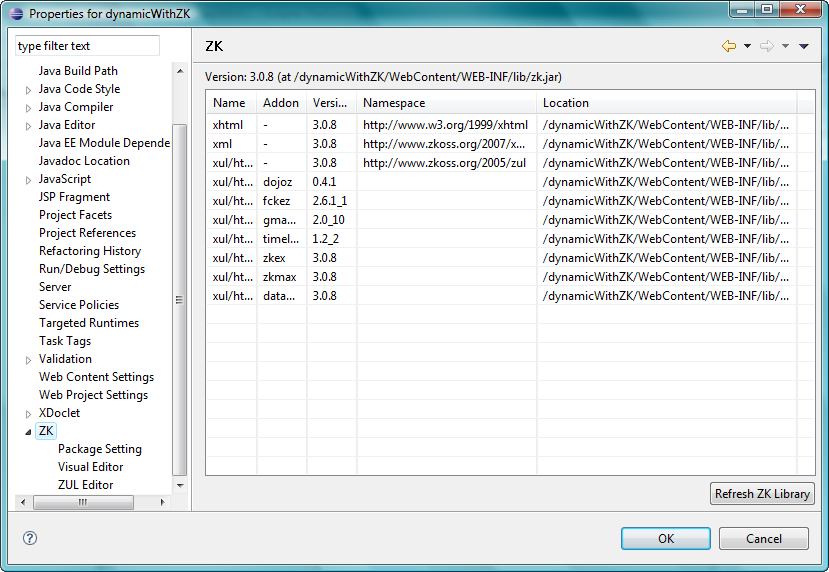Confirm with the OK button
This screenshot has width=829, height=572.
[x=666, y=538]
